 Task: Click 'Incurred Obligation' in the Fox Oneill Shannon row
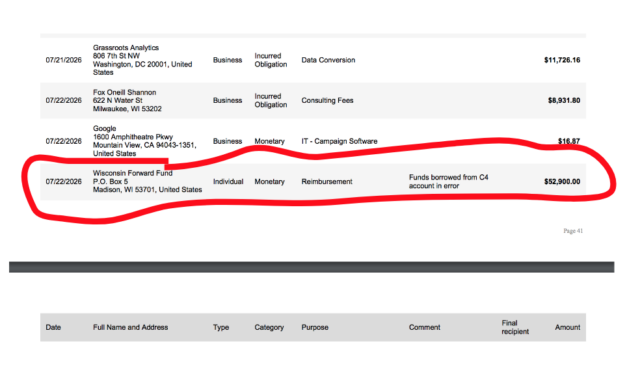[271, 100]
